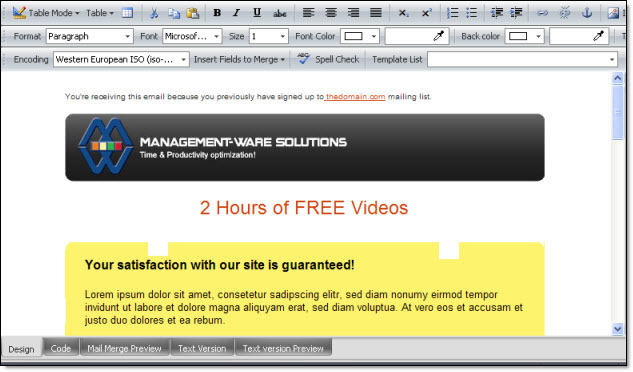Click the scrollbar up arrow
This screenshot has height=372, width=633.
(618, 78)
